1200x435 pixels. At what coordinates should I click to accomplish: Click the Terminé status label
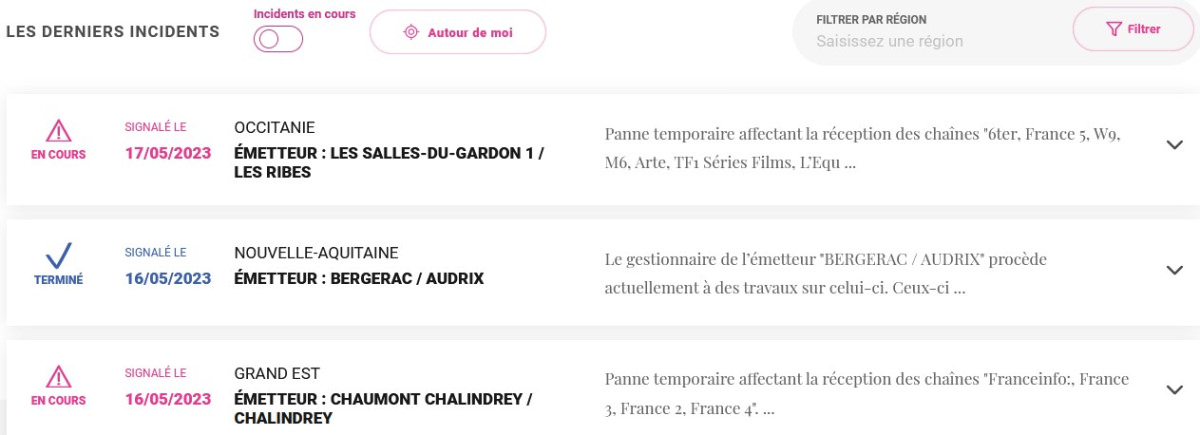59,280
